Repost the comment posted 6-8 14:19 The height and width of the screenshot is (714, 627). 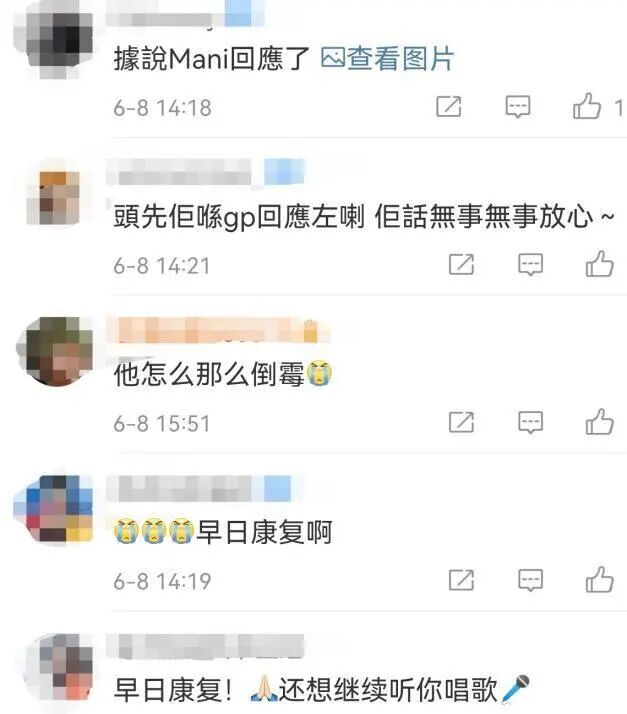(462, 580)
